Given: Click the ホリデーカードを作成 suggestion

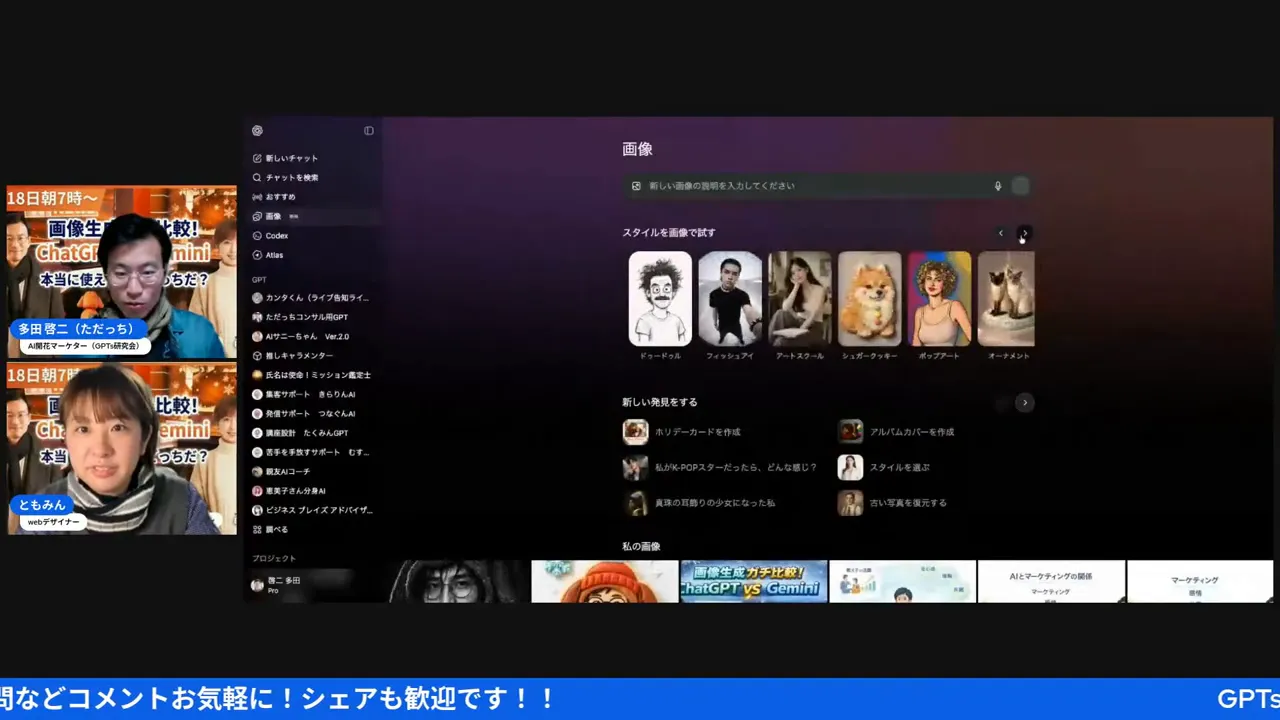Looking at the screenshot, I should (x=700, y=431).
